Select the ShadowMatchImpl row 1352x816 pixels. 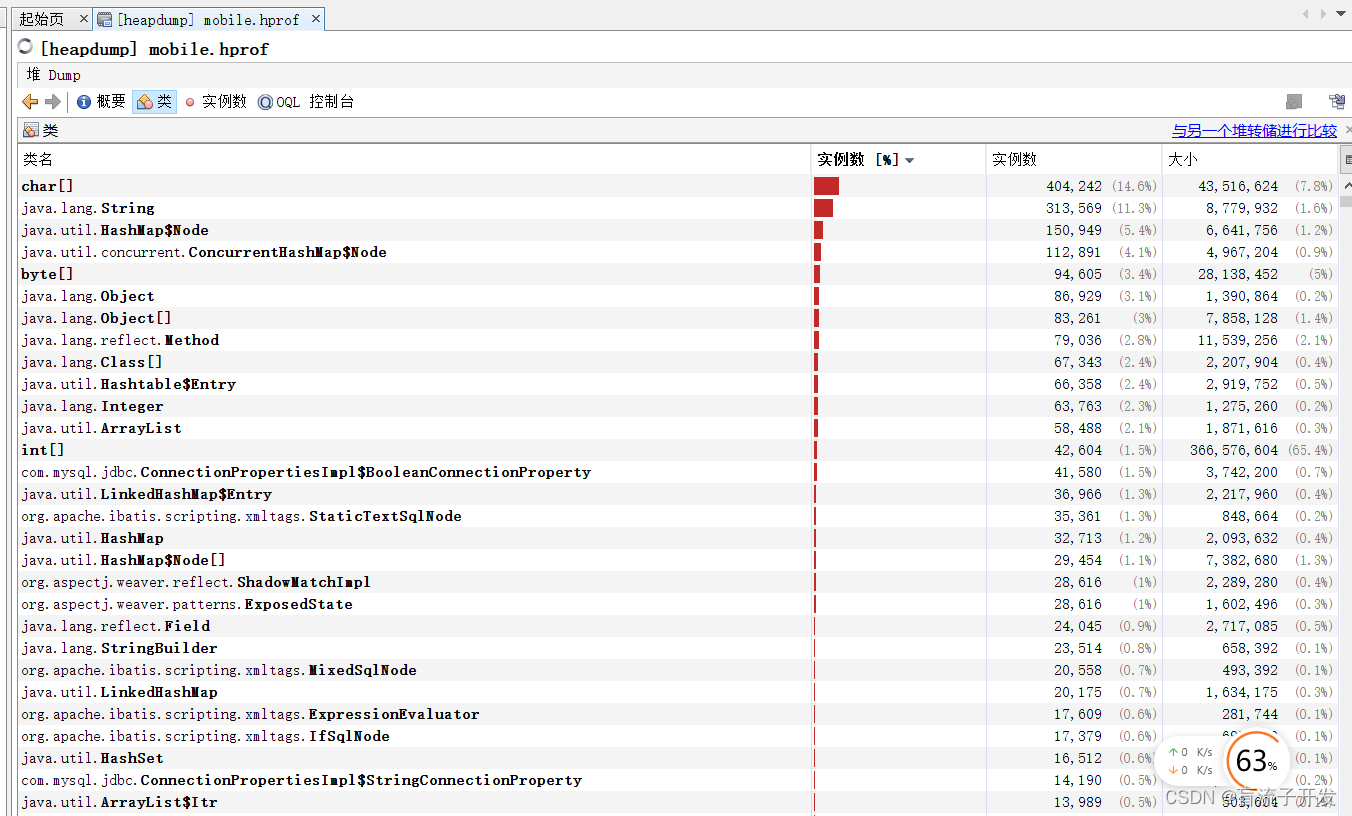pos(677,582)
